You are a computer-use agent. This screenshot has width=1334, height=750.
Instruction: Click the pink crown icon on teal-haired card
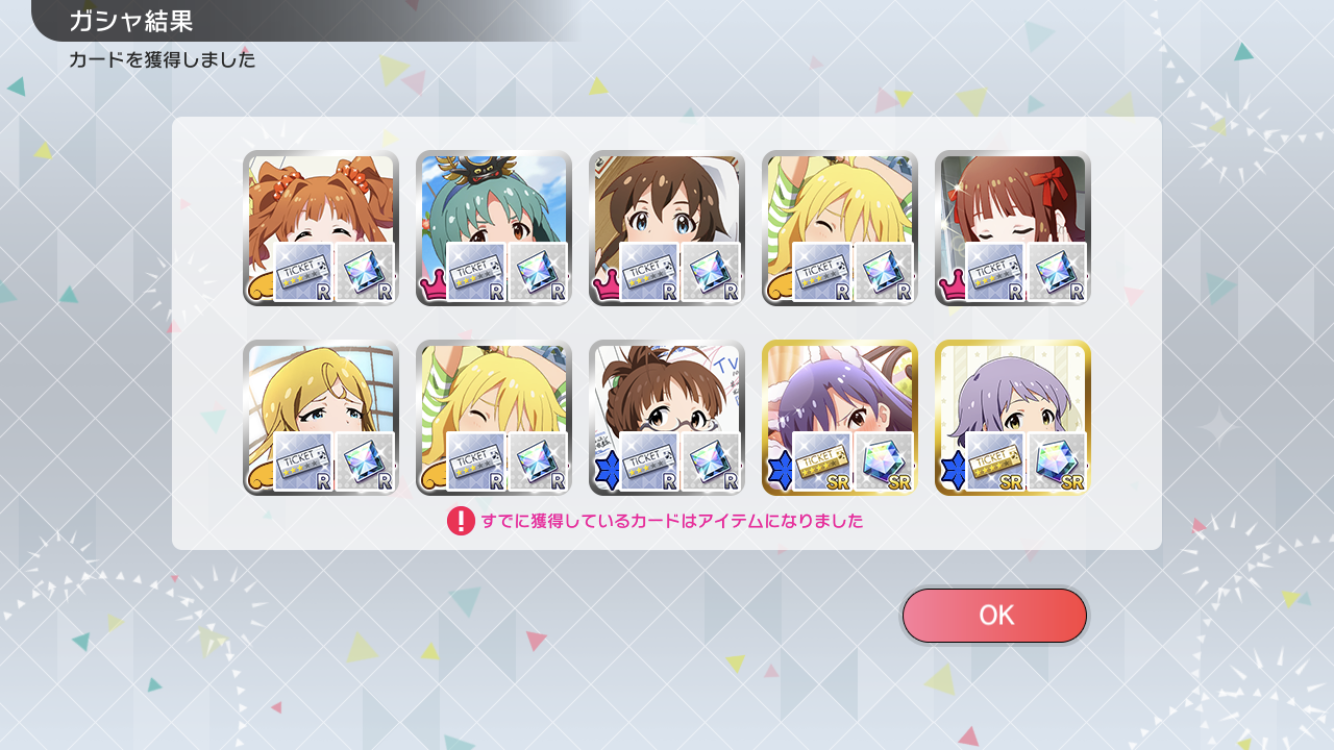(434, 288)
